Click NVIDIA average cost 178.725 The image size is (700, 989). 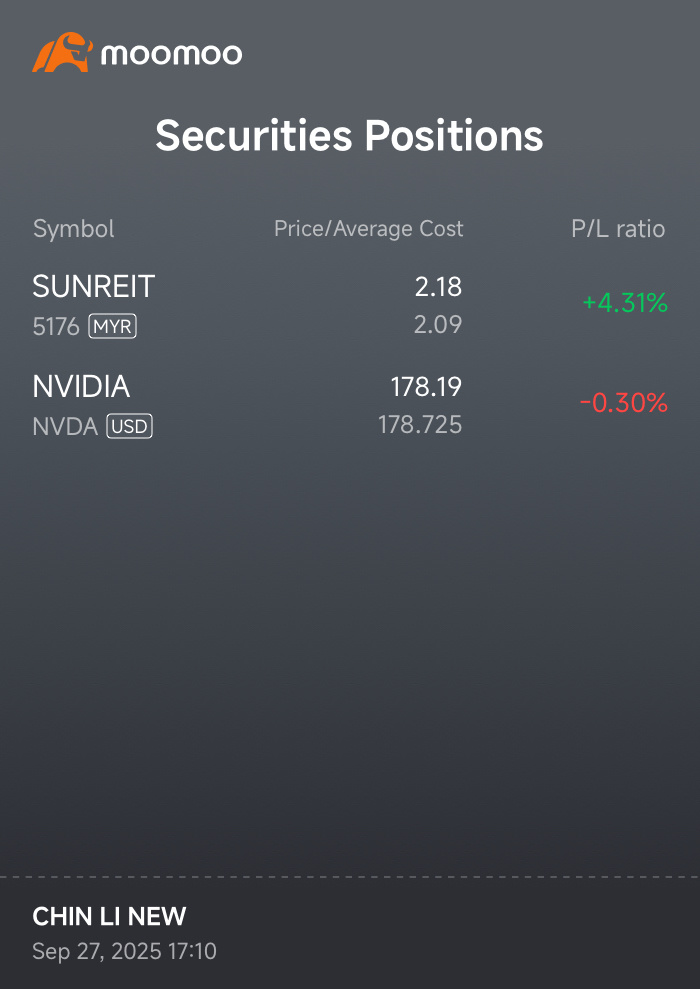(x=420, y=425)
